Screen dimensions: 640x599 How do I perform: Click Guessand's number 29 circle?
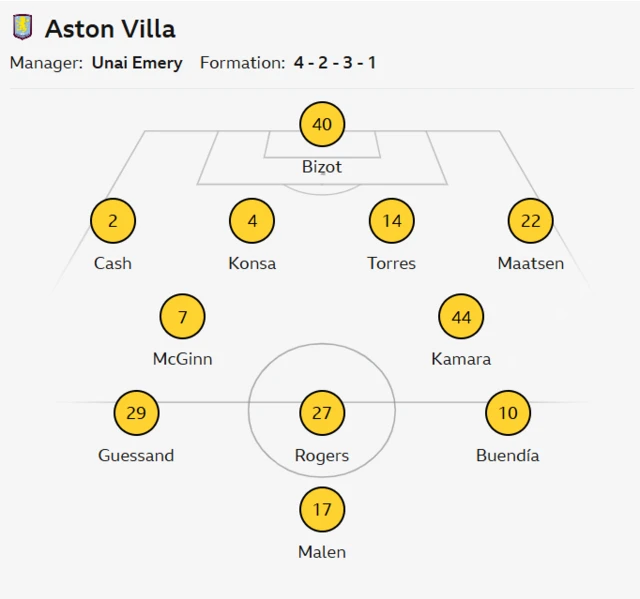[136, 413]
